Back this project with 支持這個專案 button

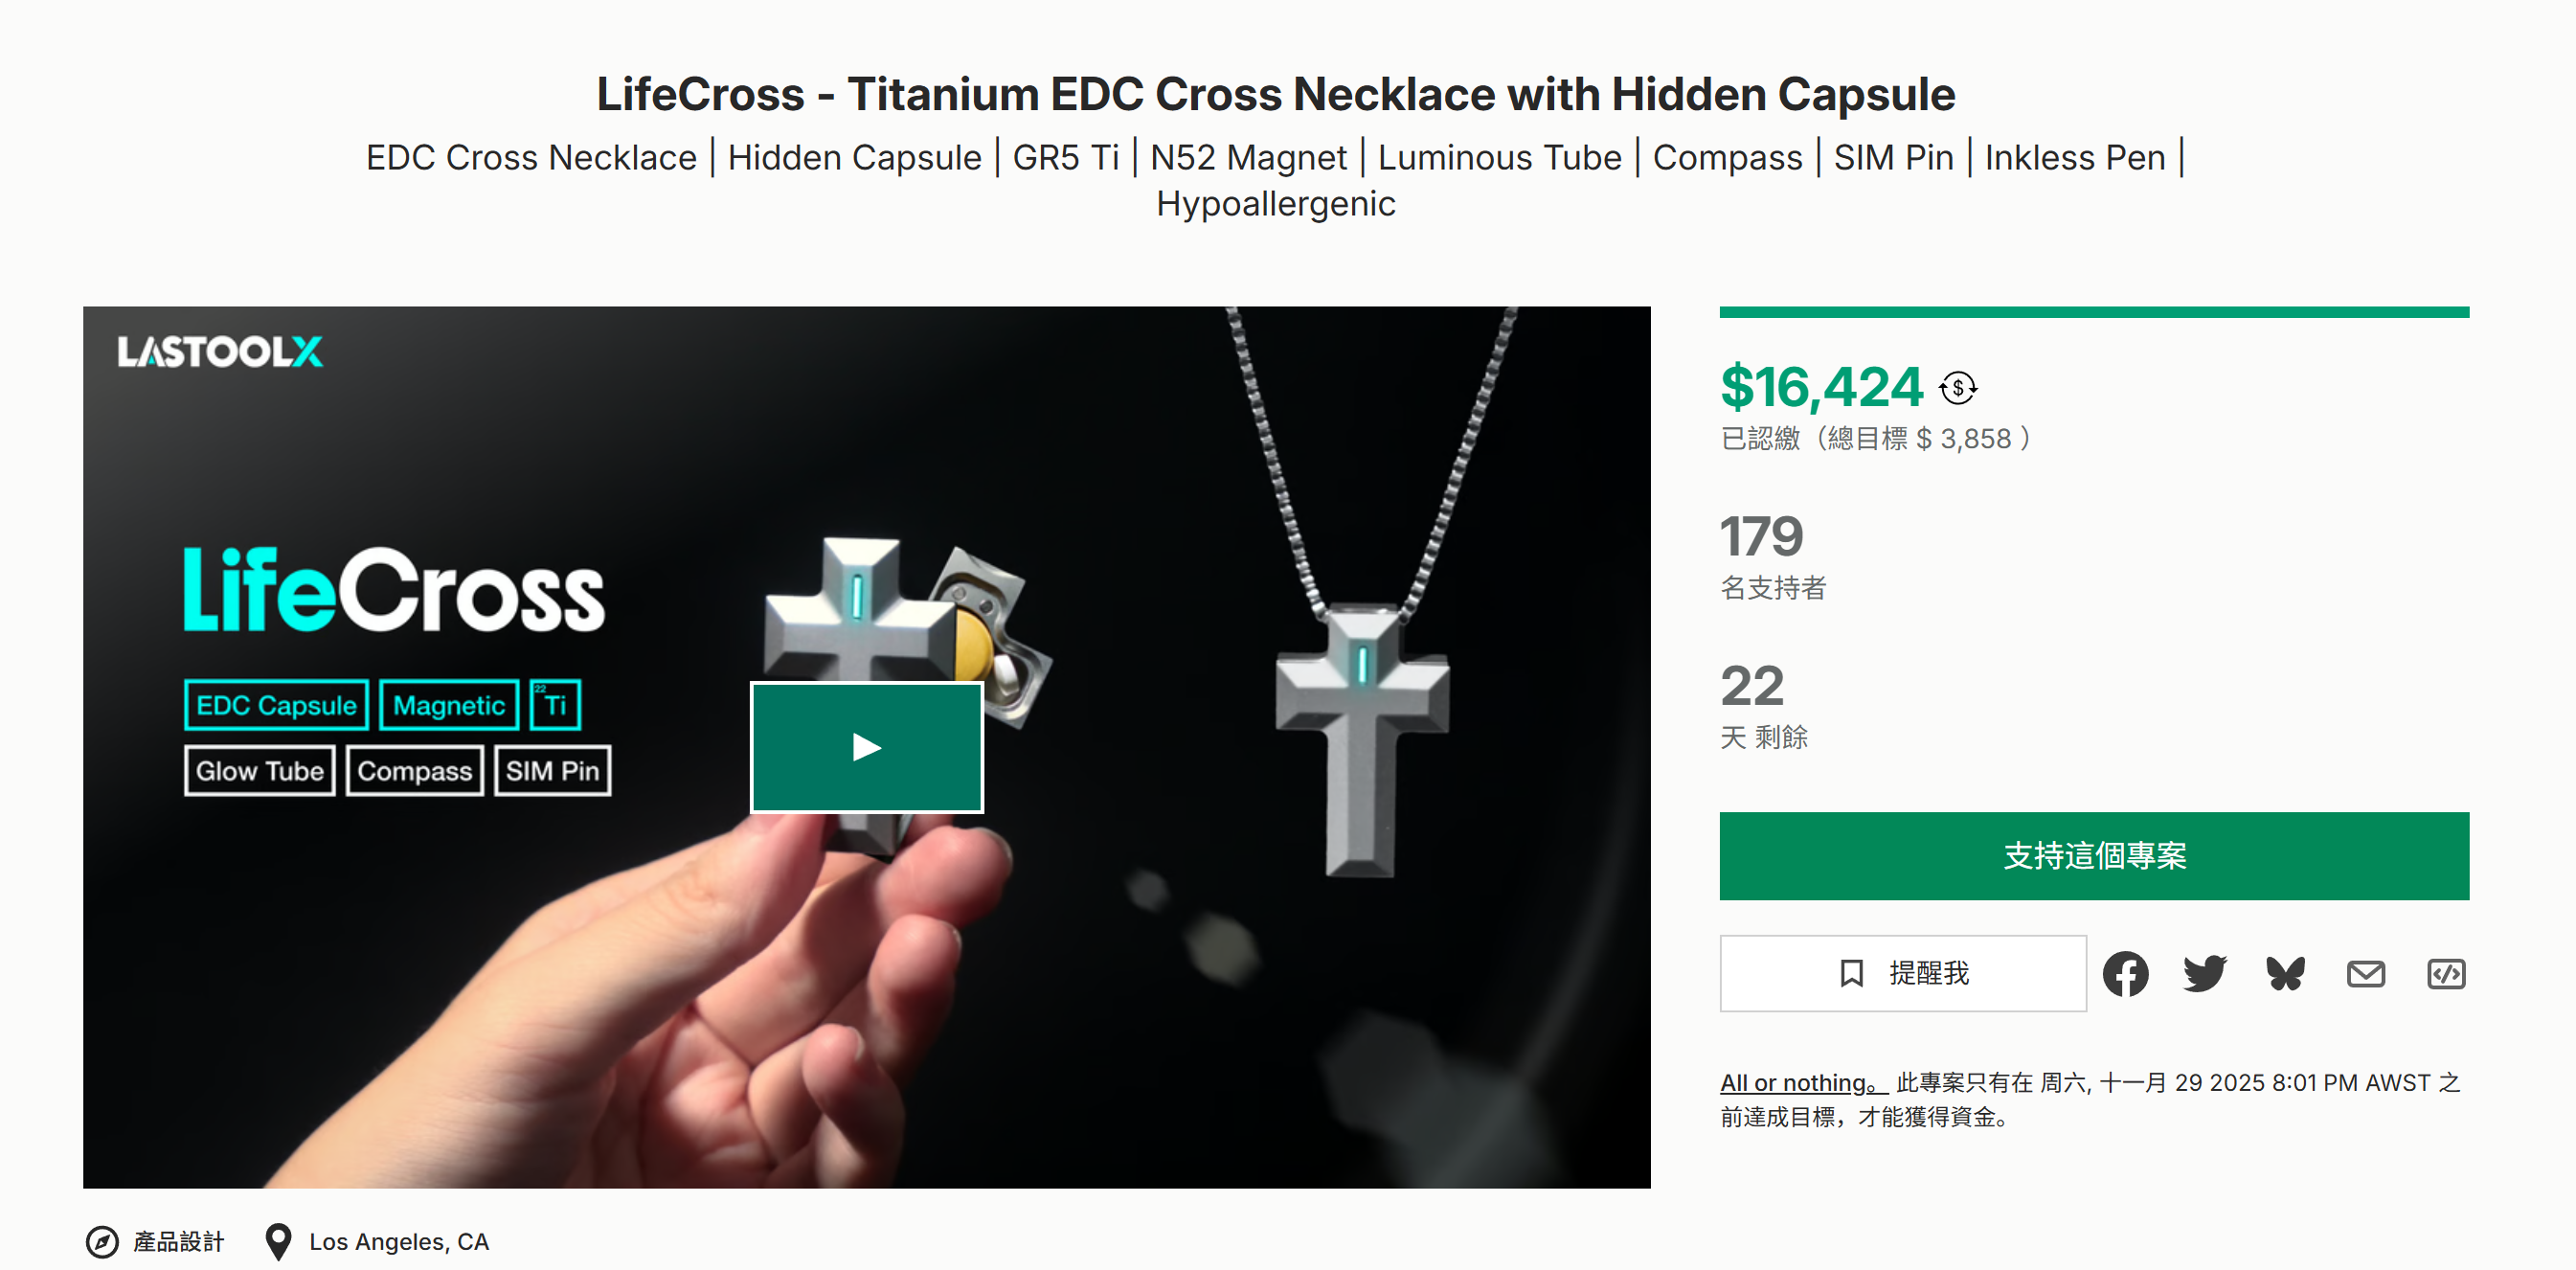(x=2093, y=856)
